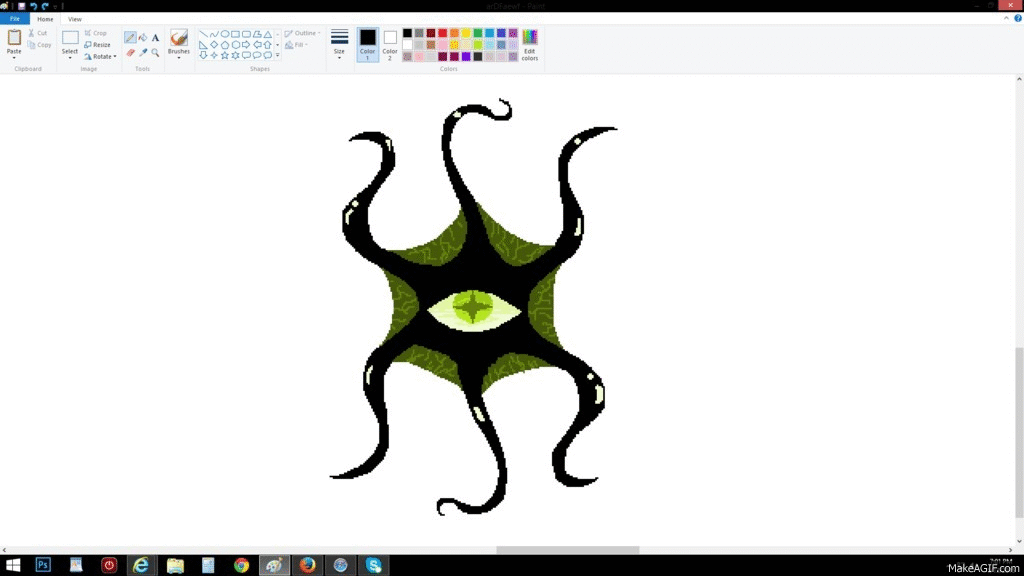Switch to the Color 2 box
Image resolution: width=1024 pixels, height=576 pixels.
click(x=390, y=43)
